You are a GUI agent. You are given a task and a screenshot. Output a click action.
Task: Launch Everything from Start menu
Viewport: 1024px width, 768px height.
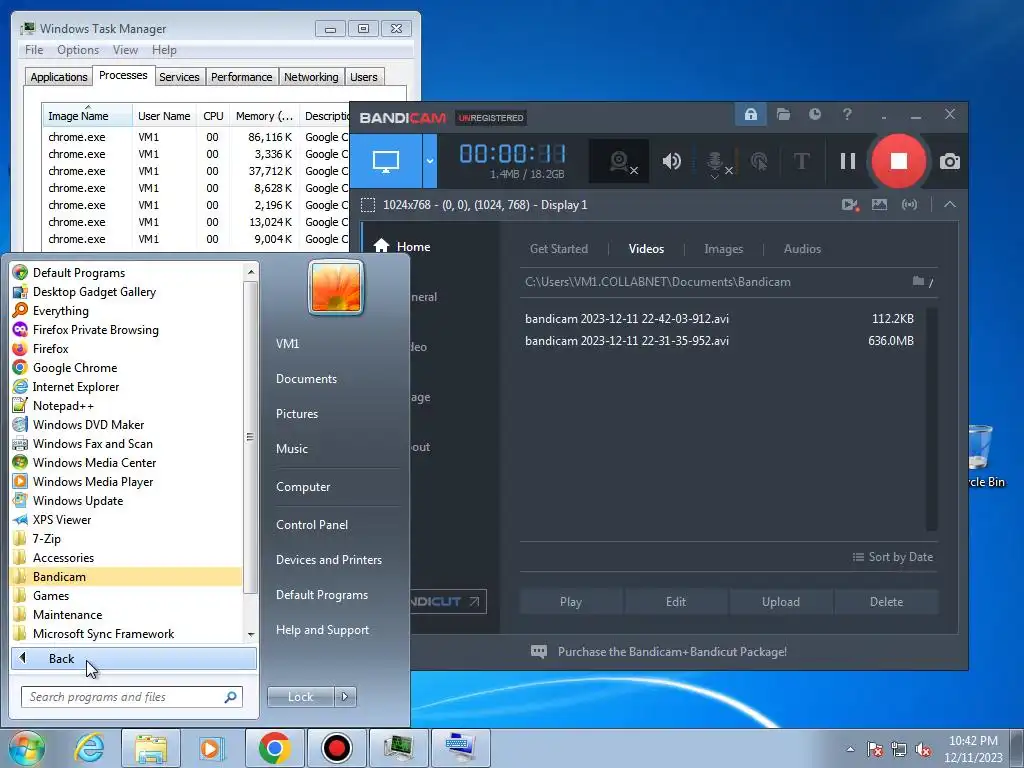coord(127,311)
